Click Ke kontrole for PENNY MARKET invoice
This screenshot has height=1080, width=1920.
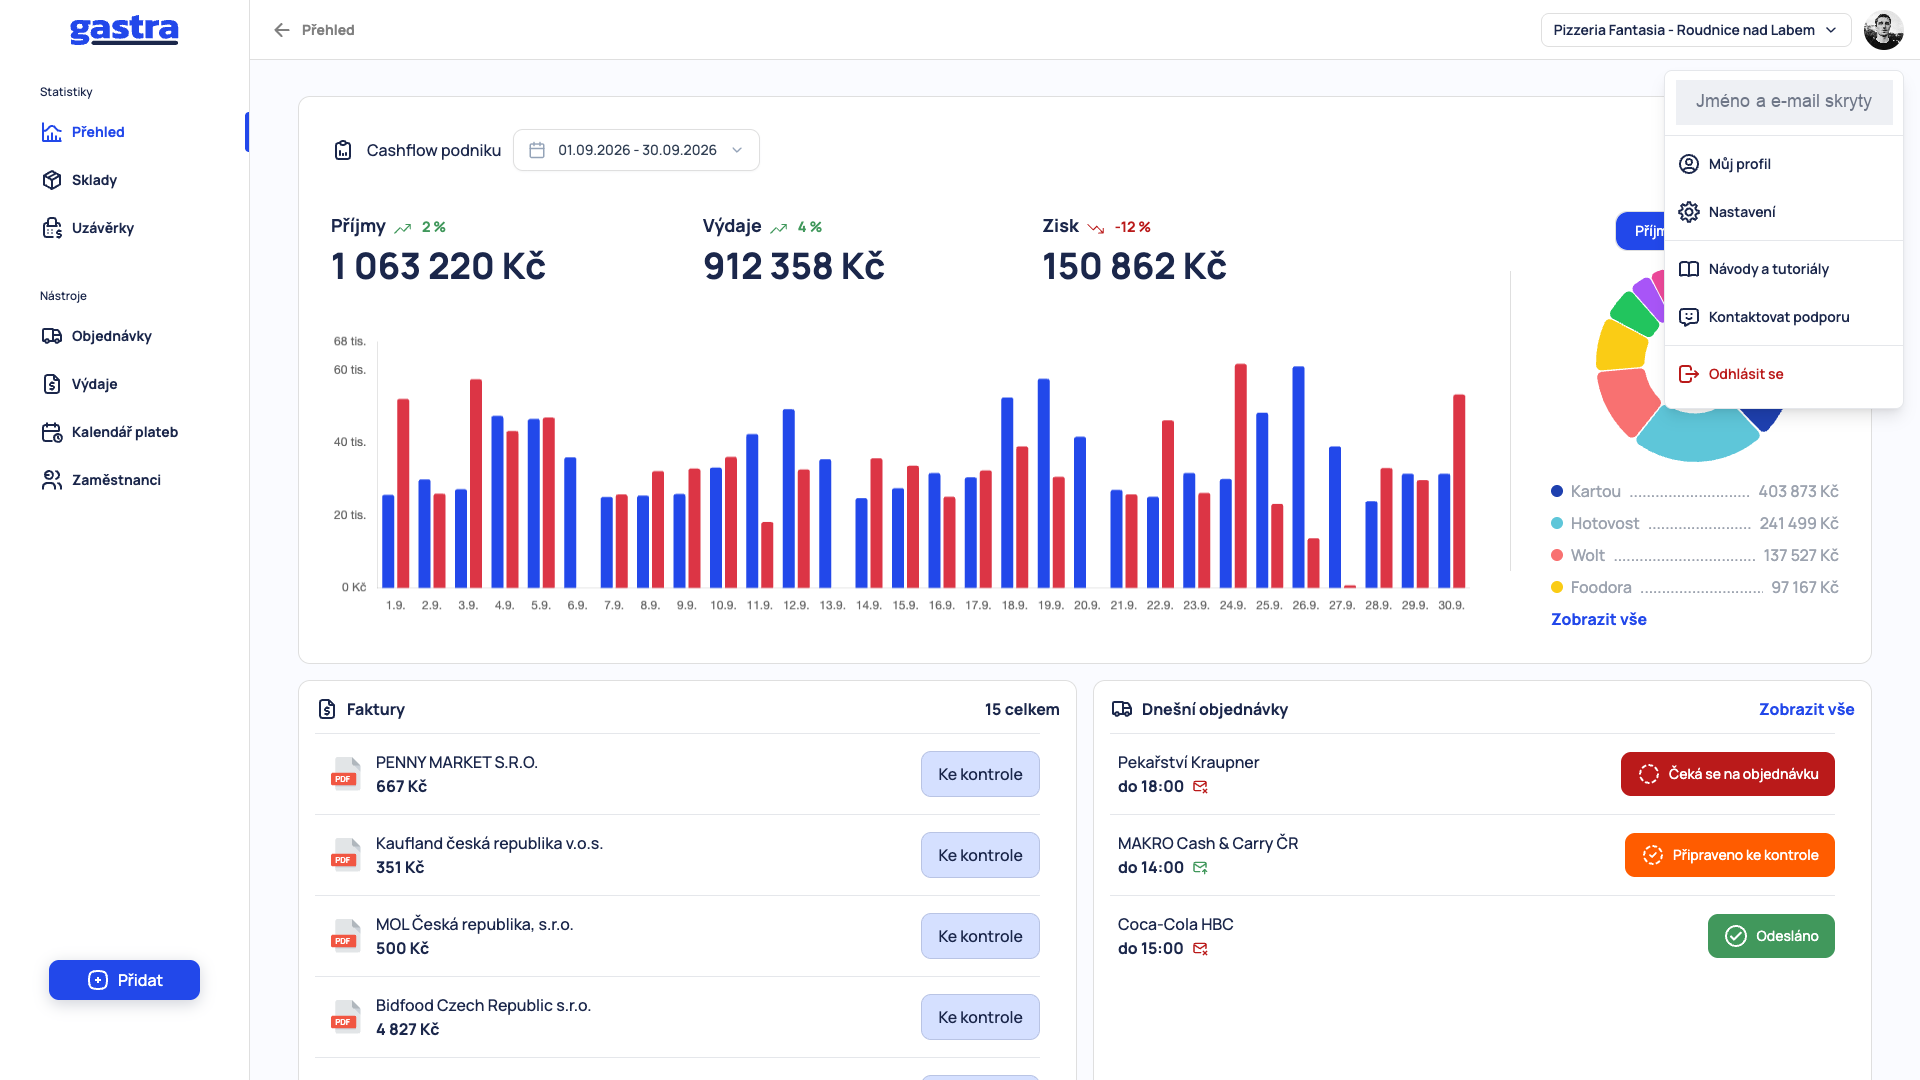tap(980, 774)
